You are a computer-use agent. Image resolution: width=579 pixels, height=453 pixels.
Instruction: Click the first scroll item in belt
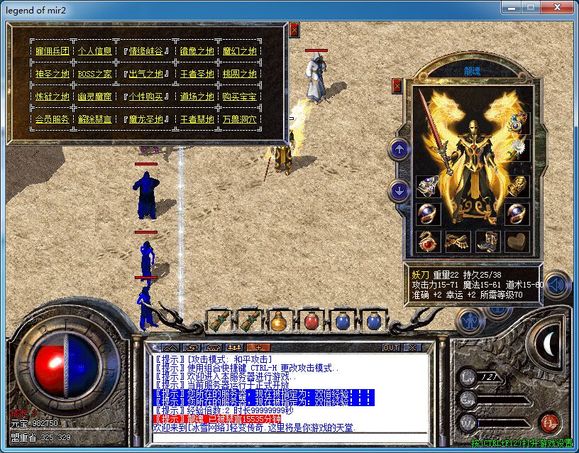point(219,321)
